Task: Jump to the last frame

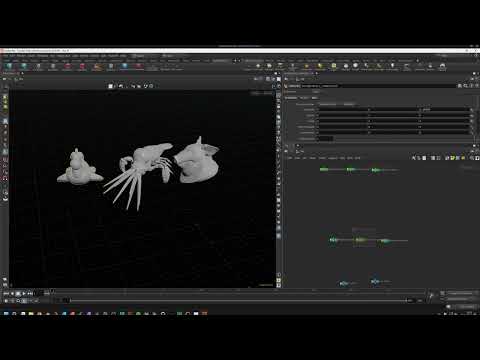Action: 30,293
